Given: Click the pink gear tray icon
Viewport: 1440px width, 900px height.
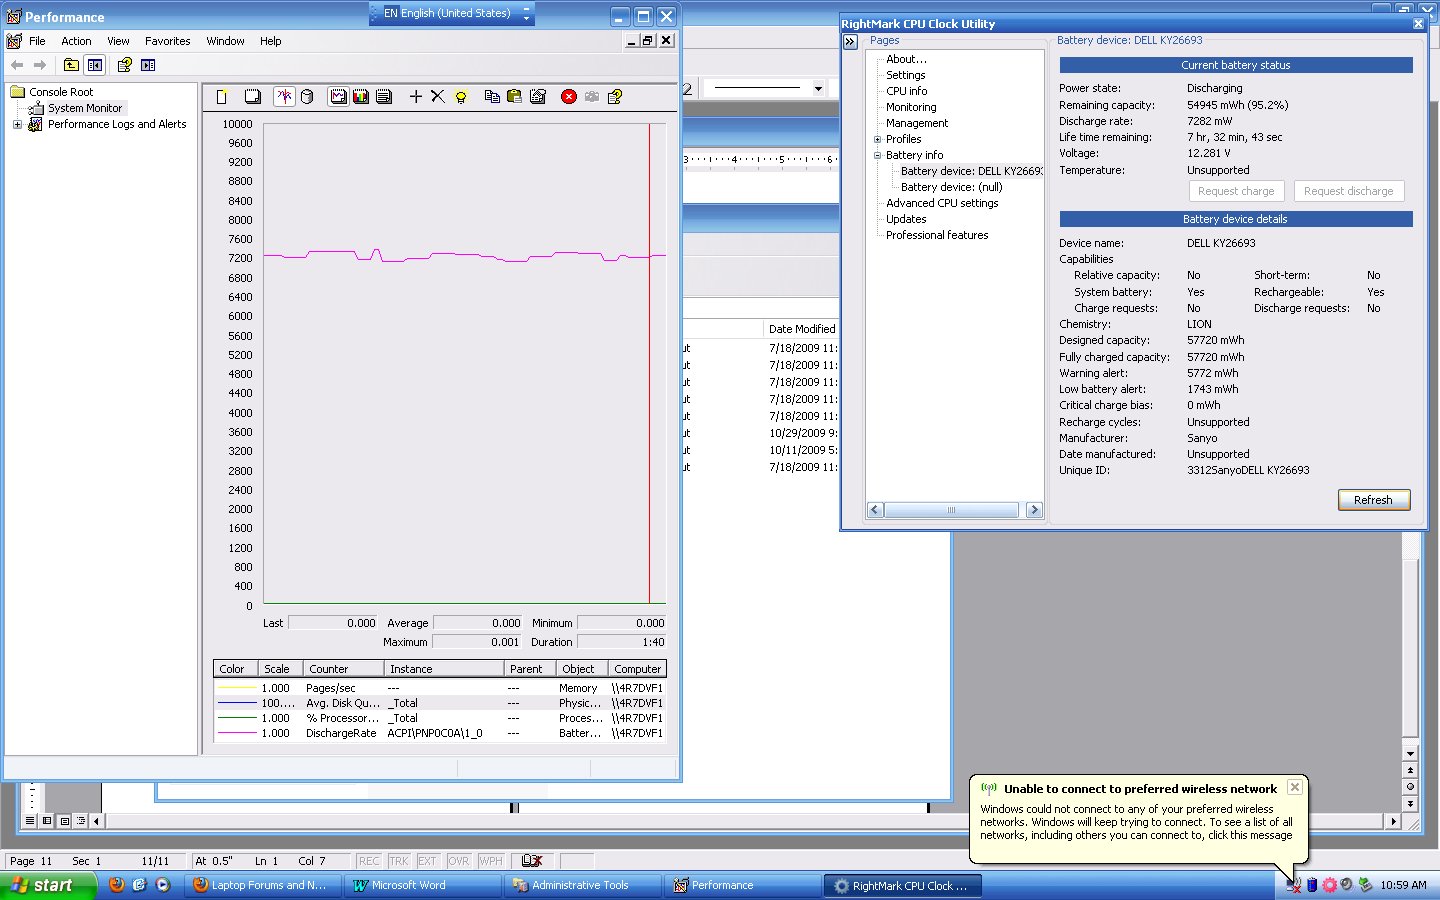Looking at the screenshot, I should tap(1329, 885).
